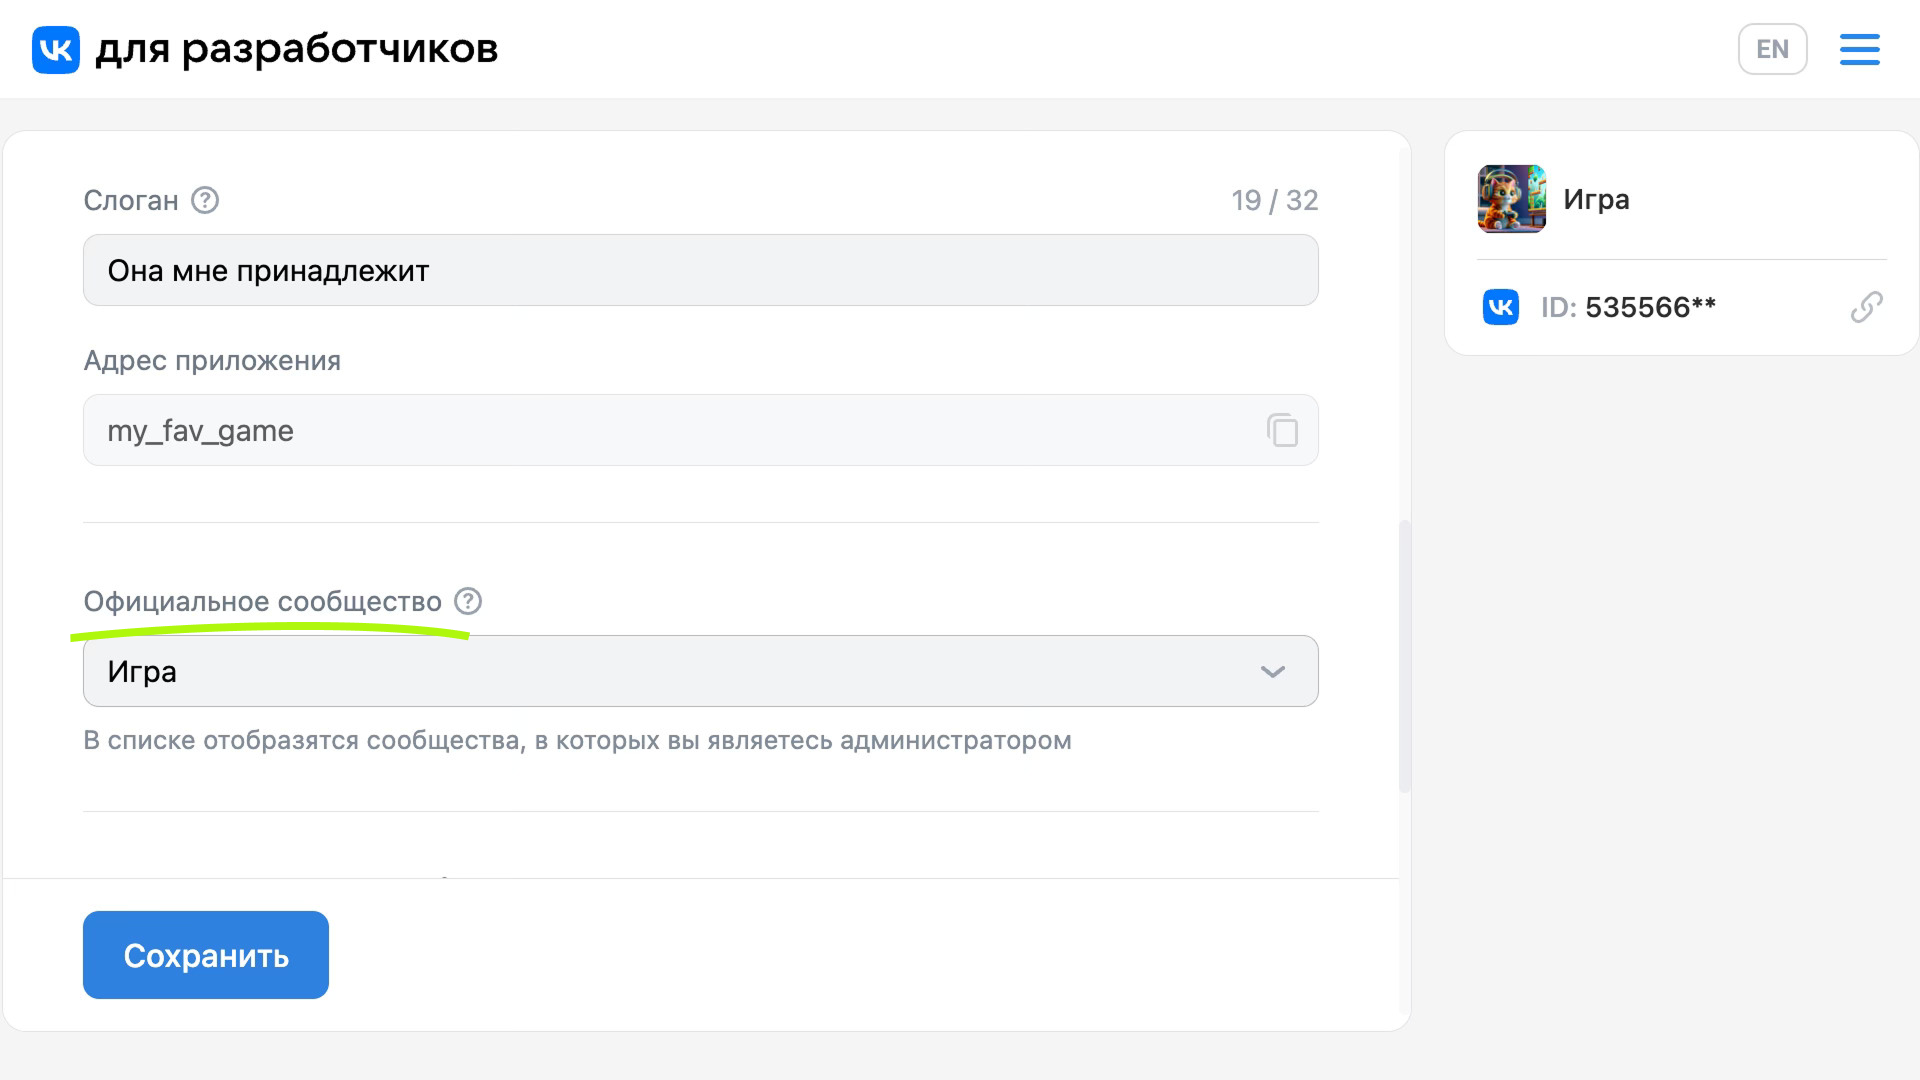
Task: Click the form's vertical scrollbar
Action: [1404, 656]
